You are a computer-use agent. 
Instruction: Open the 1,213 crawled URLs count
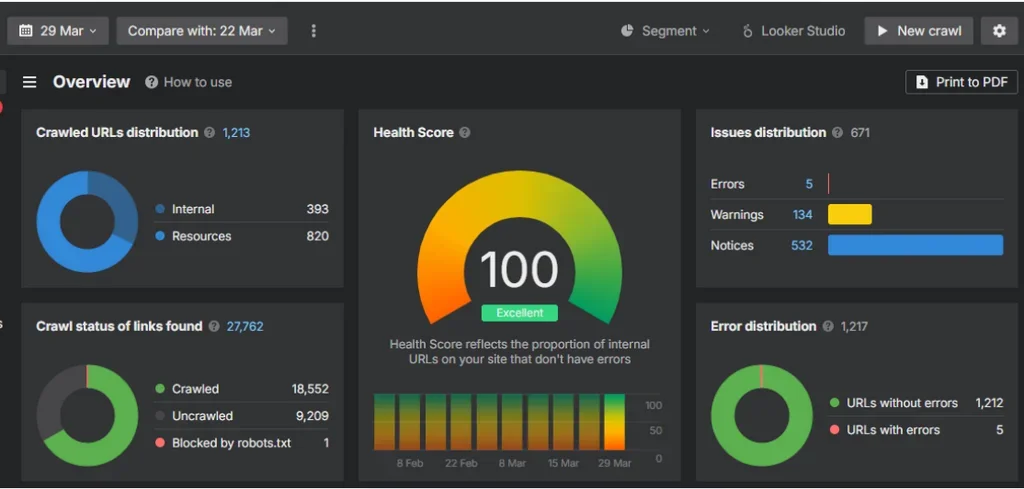(x=236, y=133)
